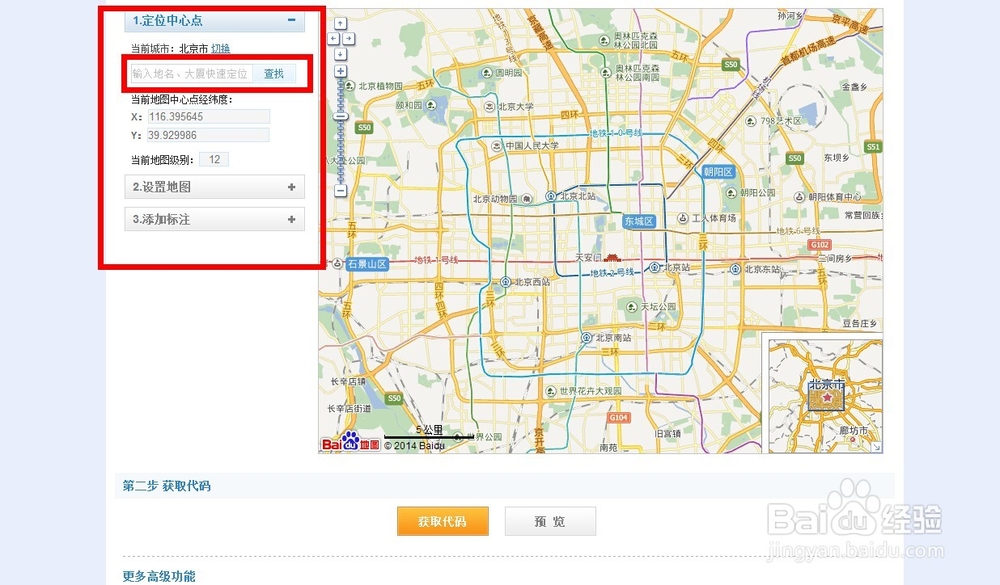Click the overview mini map thumbnail

[x=825, y=397]
